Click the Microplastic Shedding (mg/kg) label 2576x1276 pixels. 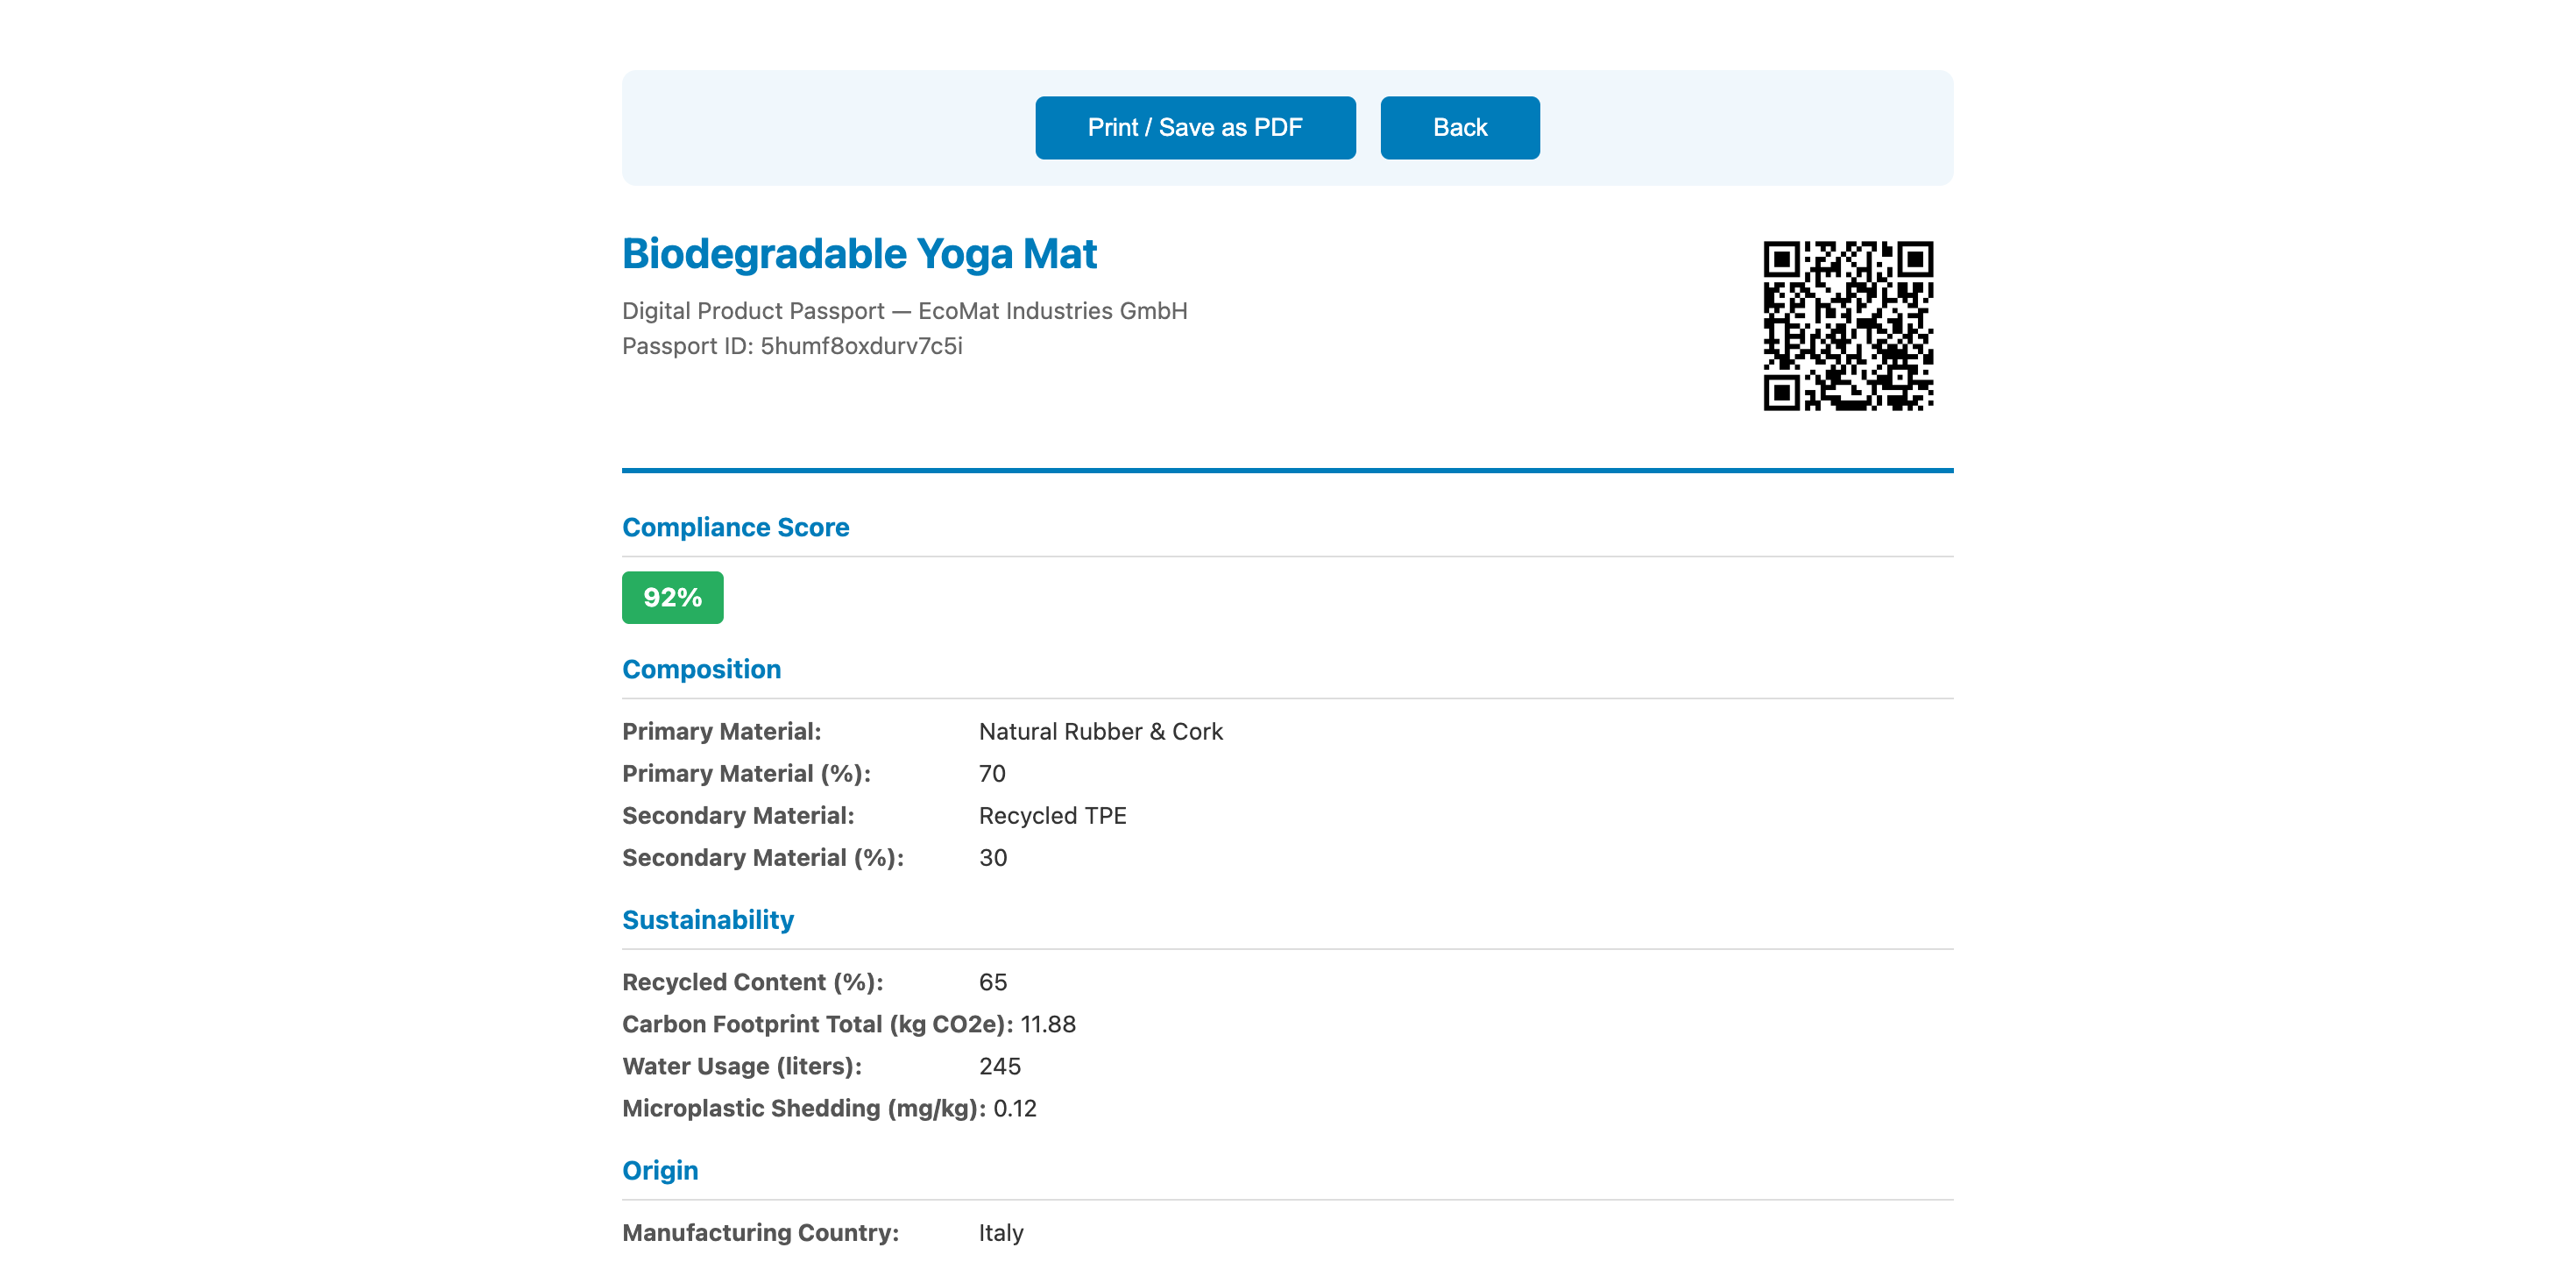tap(804, 1108)
